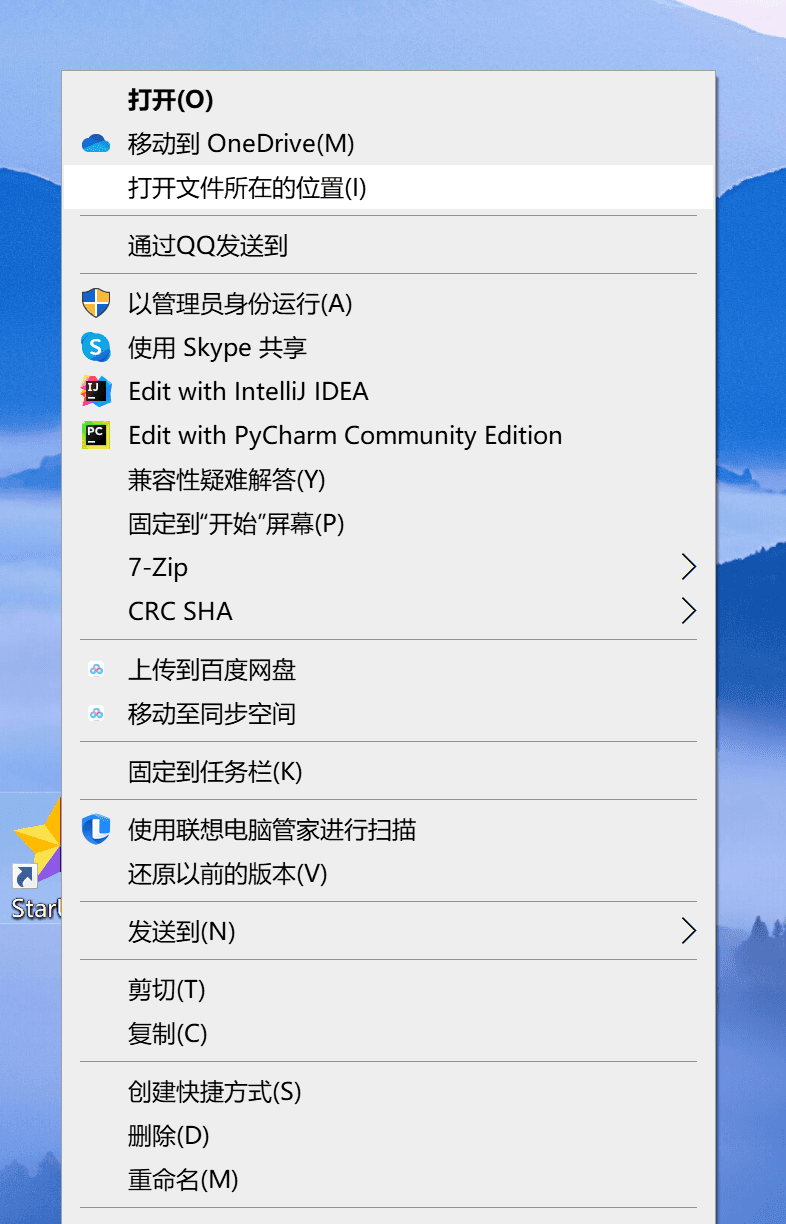786x1224 pixels.
Task: Select 还原以前的版本(V)
Action: coord(390,873)
